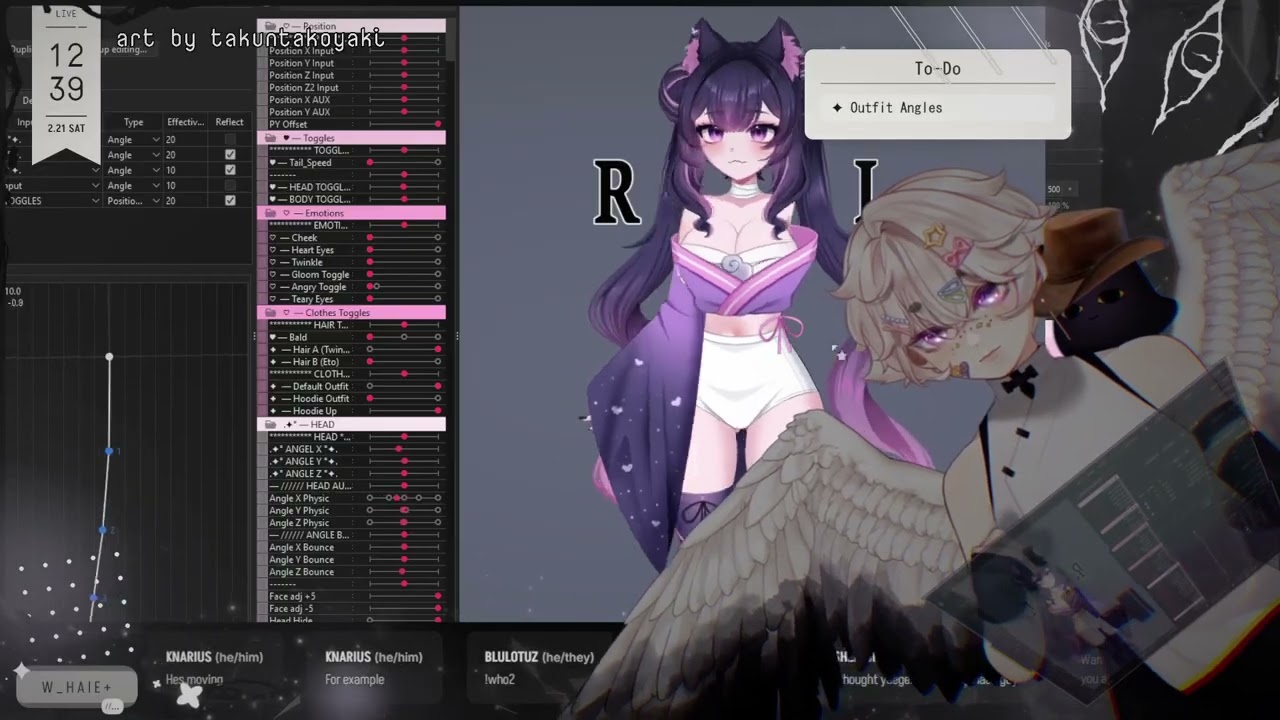Adjust the Default Outfit slider
The height and width of the screenshot is (720, 1280).
click(x=404, y=386)
